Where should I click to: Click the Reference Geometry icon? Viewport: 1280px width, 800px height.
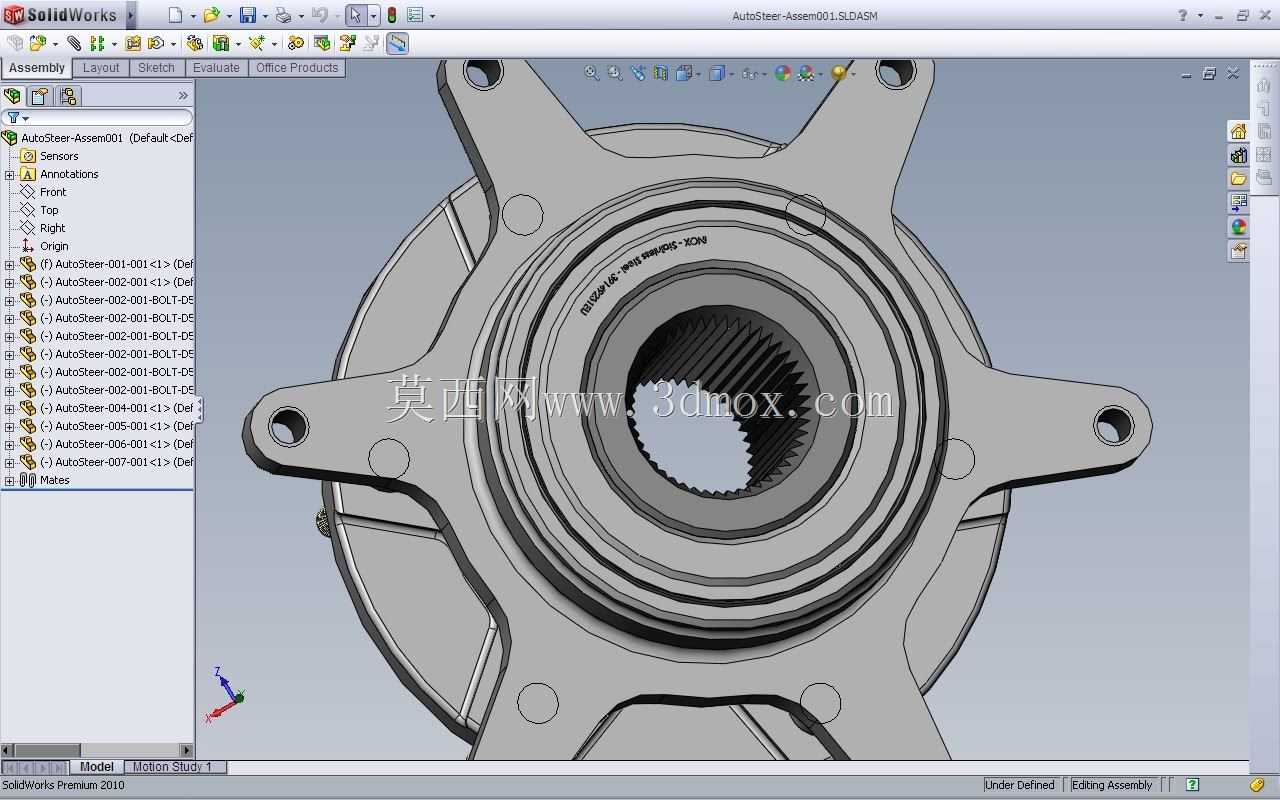(x=257, y=43)
